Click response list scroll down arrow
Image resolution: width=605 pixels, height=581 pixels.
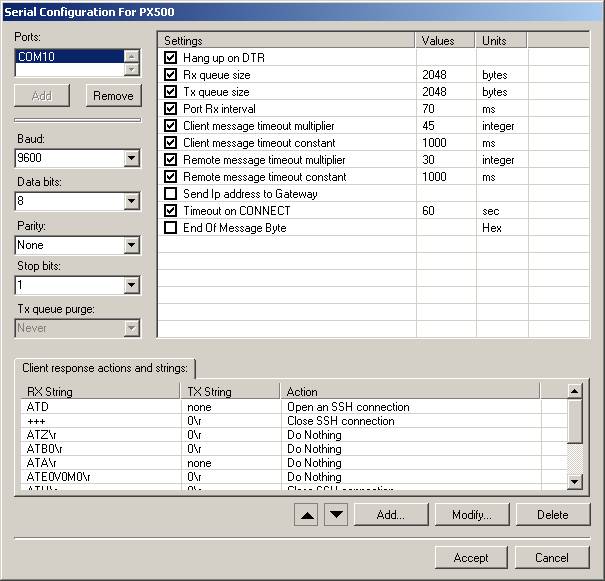574,481
